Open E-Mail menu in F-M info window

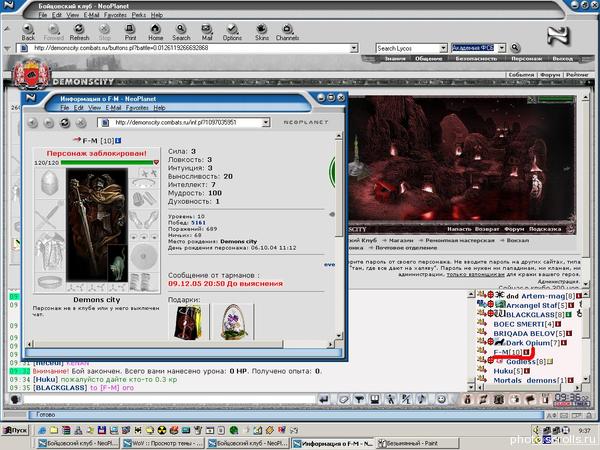click(x=113, y=108)
